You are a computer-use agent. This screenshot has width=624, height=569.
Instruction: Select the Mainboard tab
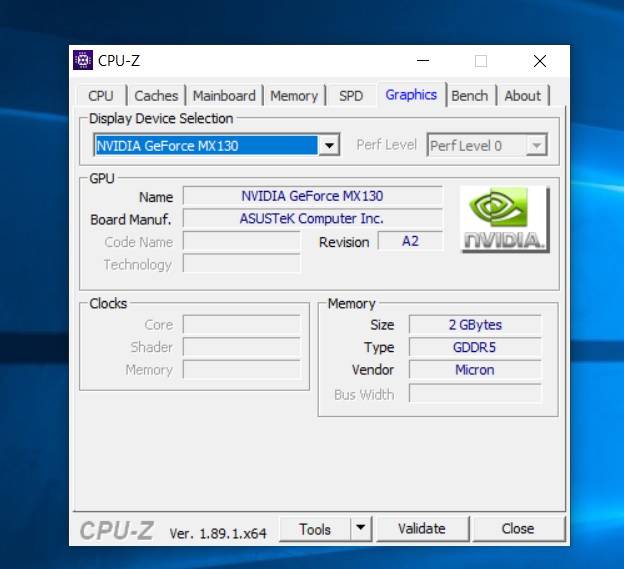[224, 96]
